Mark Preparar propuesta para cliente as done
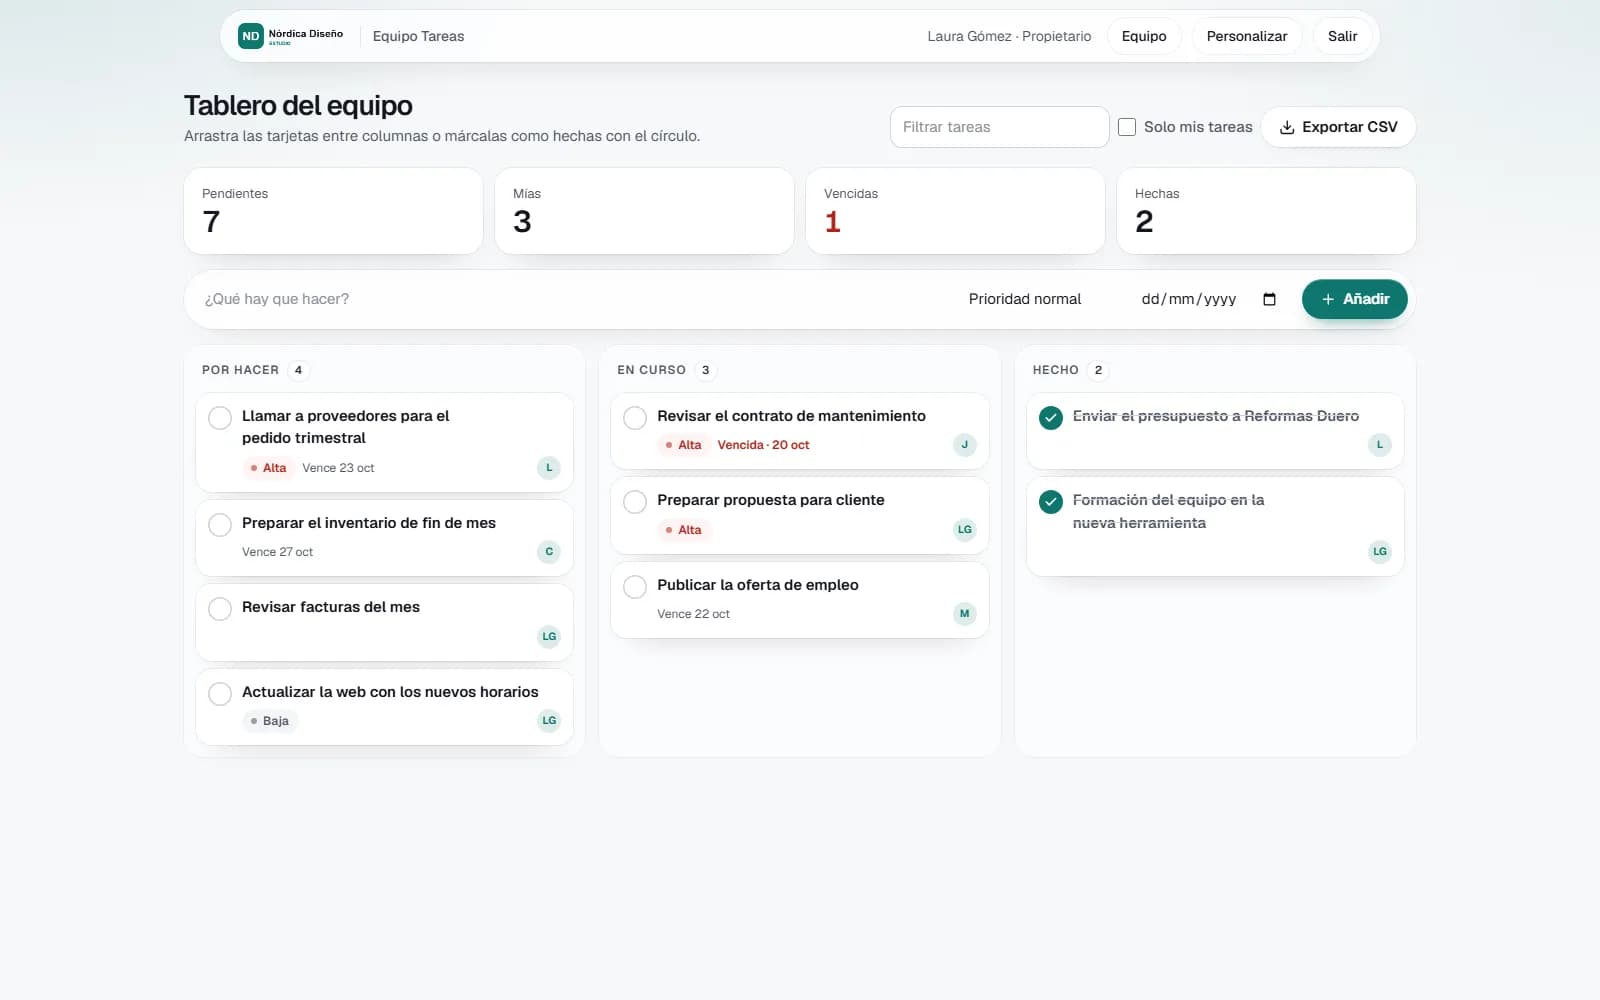 coord(635,502)
